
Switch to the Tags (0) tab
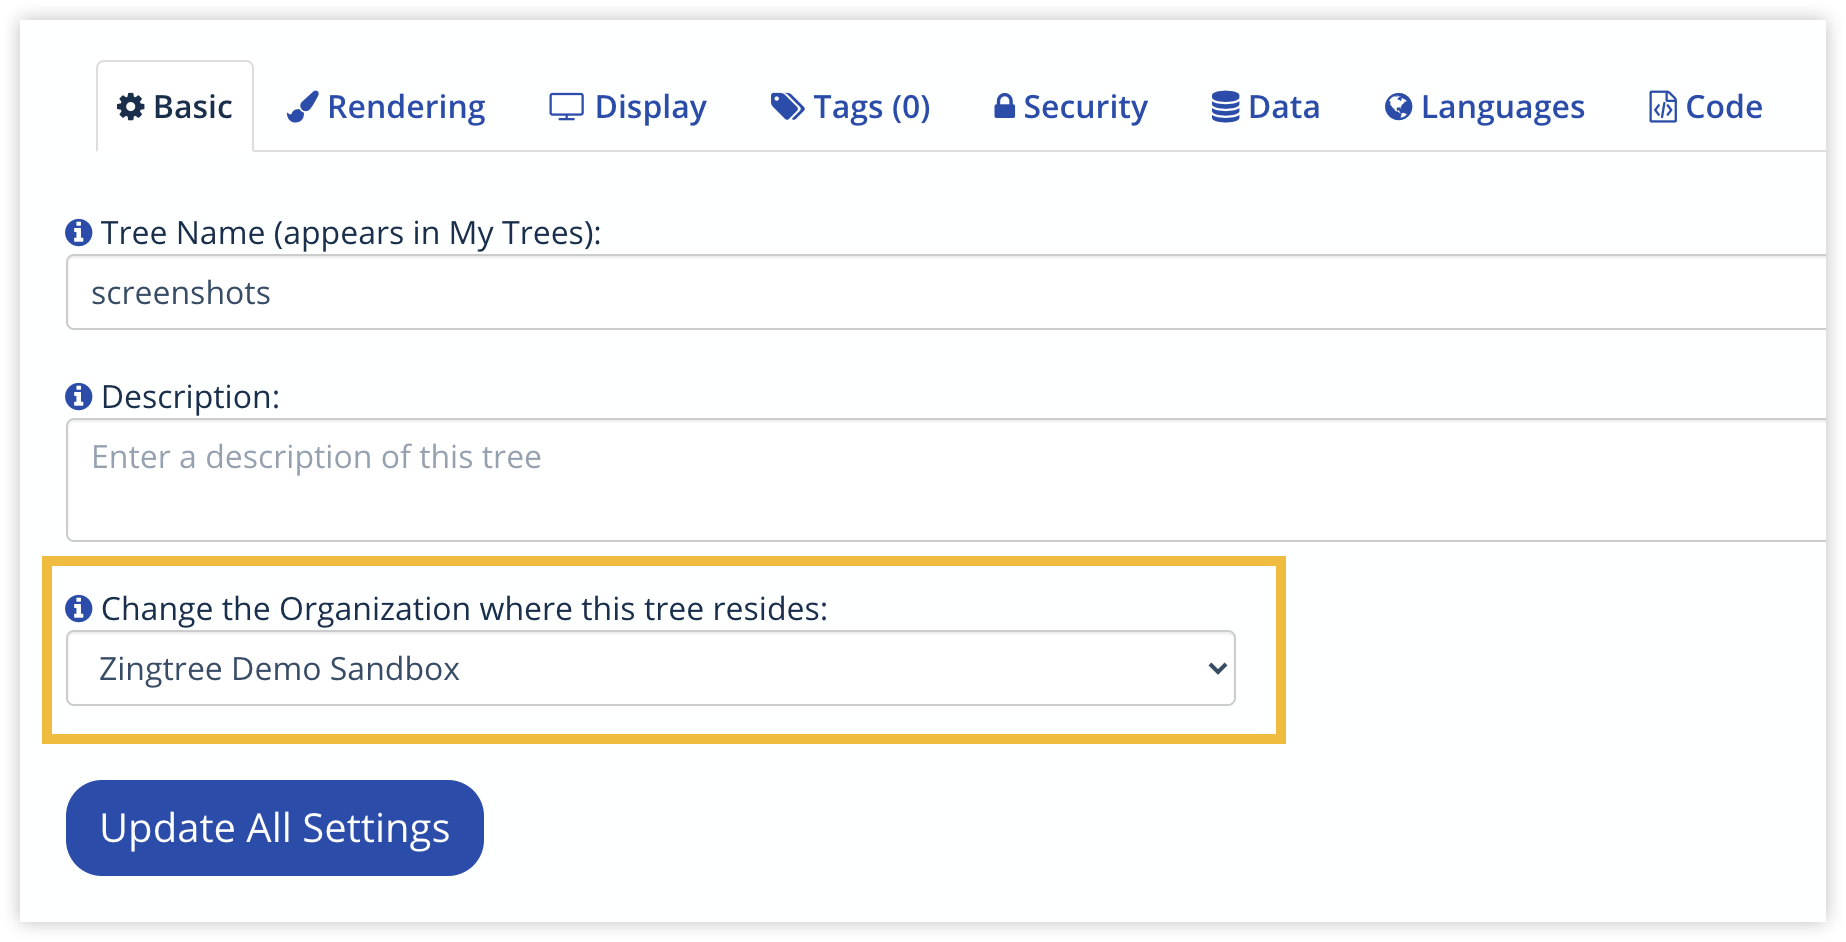tap(849, 106)
